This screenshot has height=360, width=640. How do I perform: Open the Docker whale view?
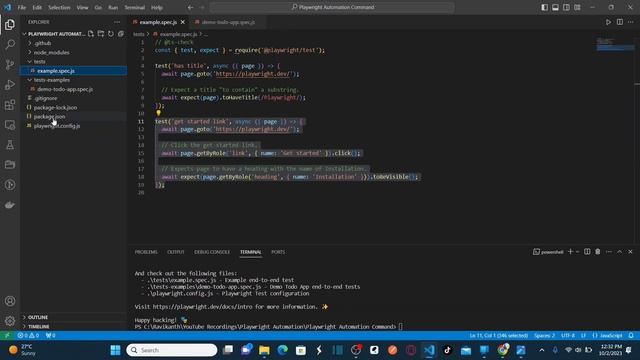[x=10, y=205]
